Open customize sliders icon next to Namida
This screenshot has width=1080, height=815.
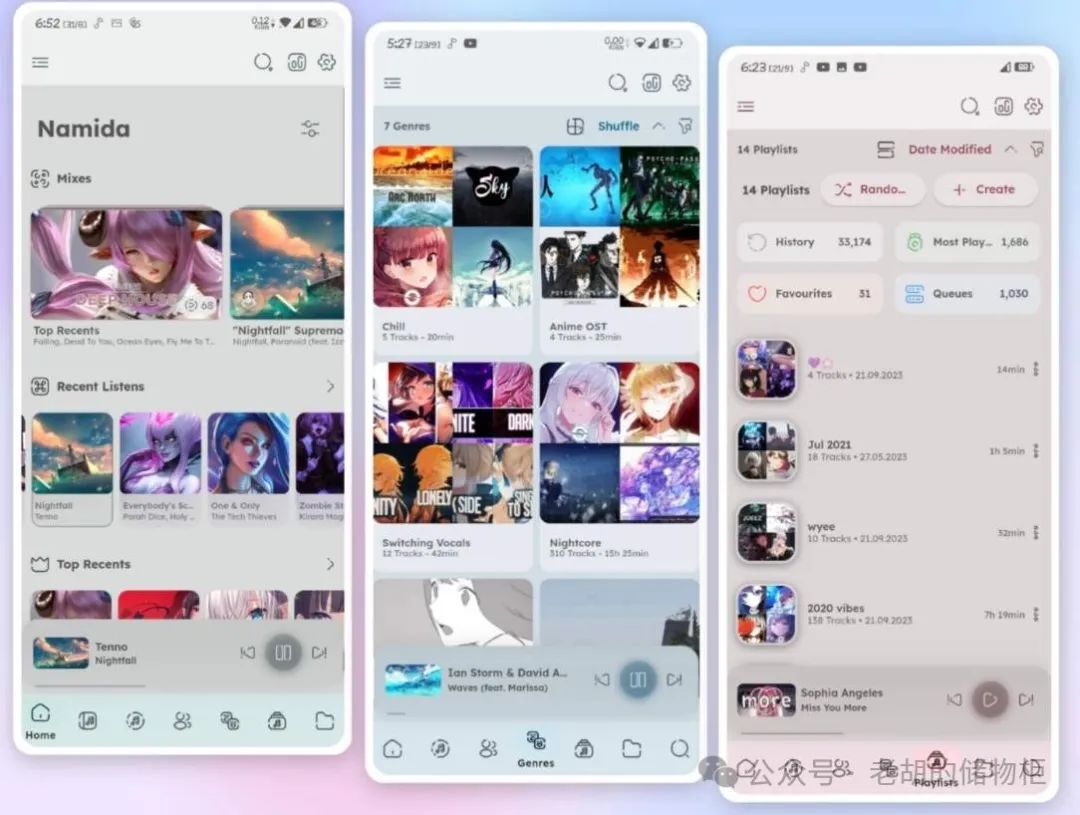(310, 128)
